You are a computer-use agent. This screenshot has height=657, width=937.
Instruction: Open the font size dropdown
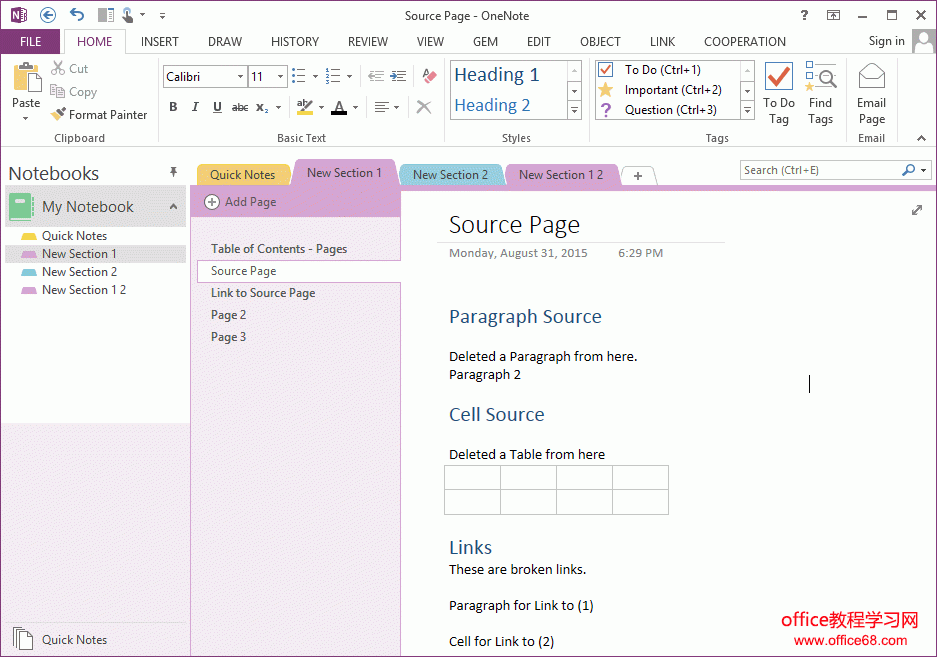[280, 77]
